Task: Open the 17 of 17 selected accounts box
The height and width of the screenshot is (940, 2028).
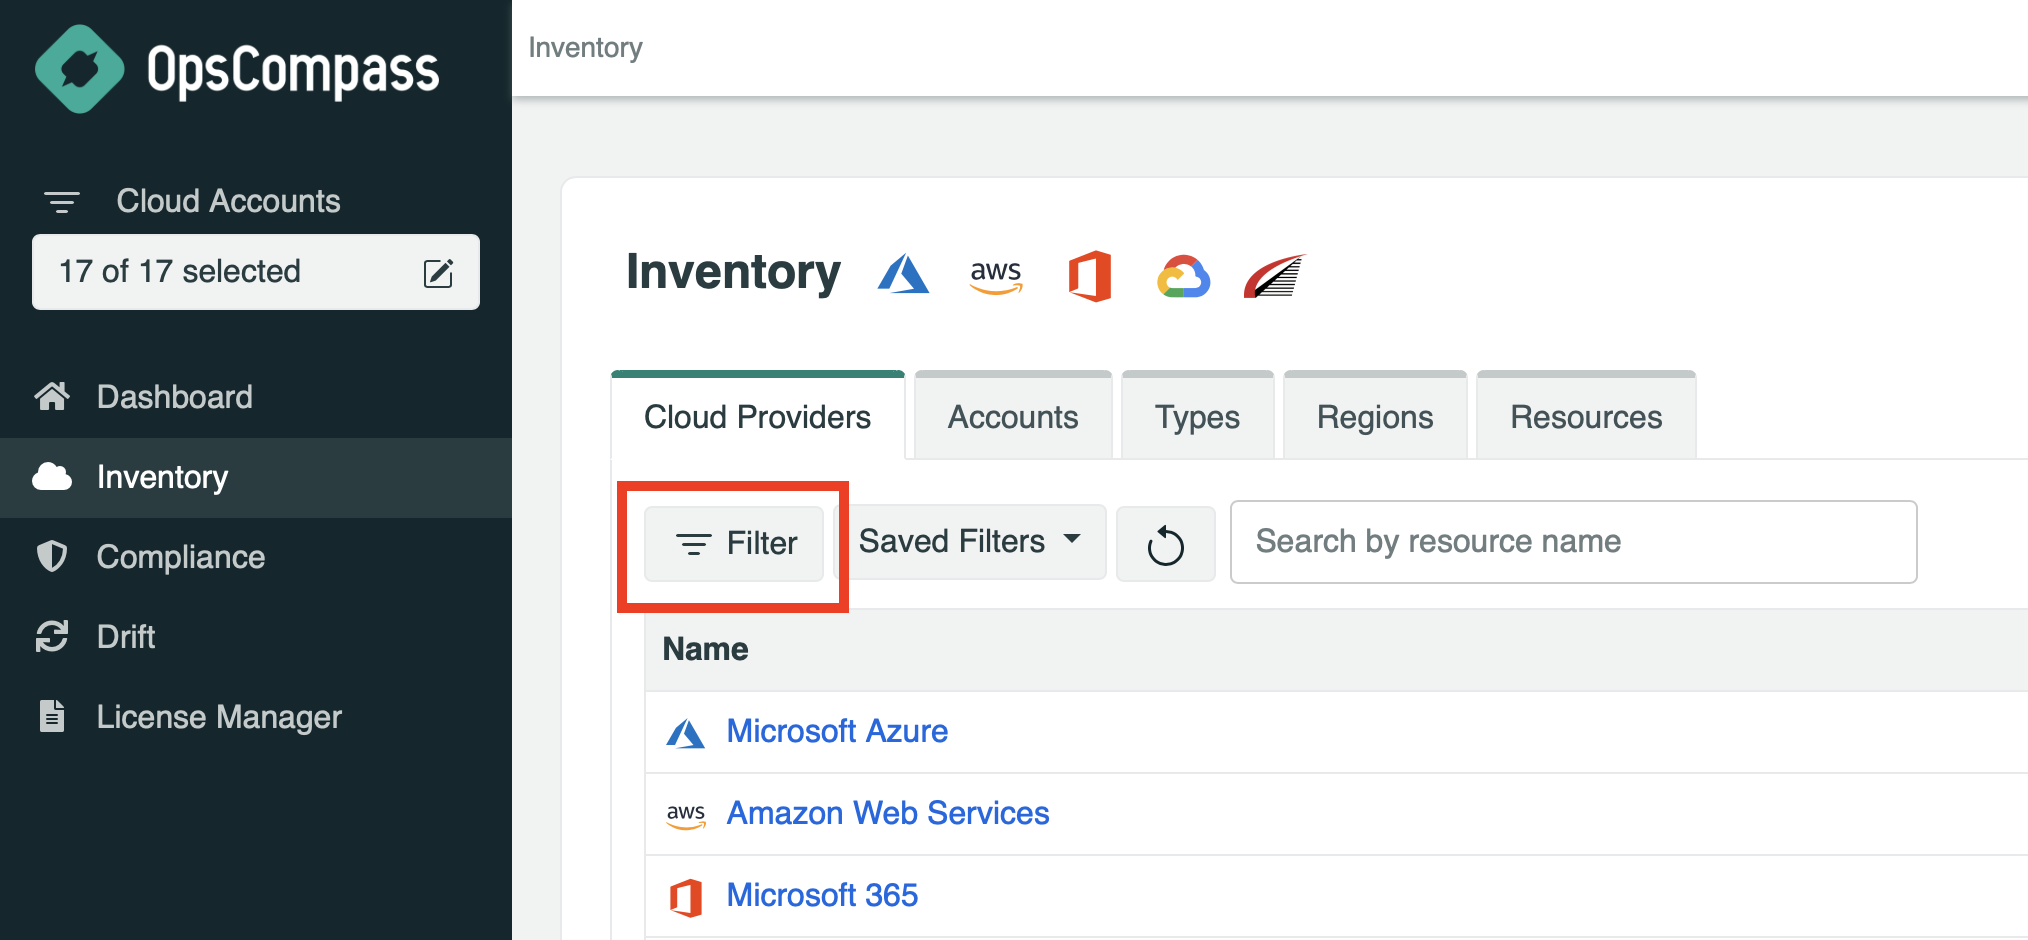Action: point(256,272)
